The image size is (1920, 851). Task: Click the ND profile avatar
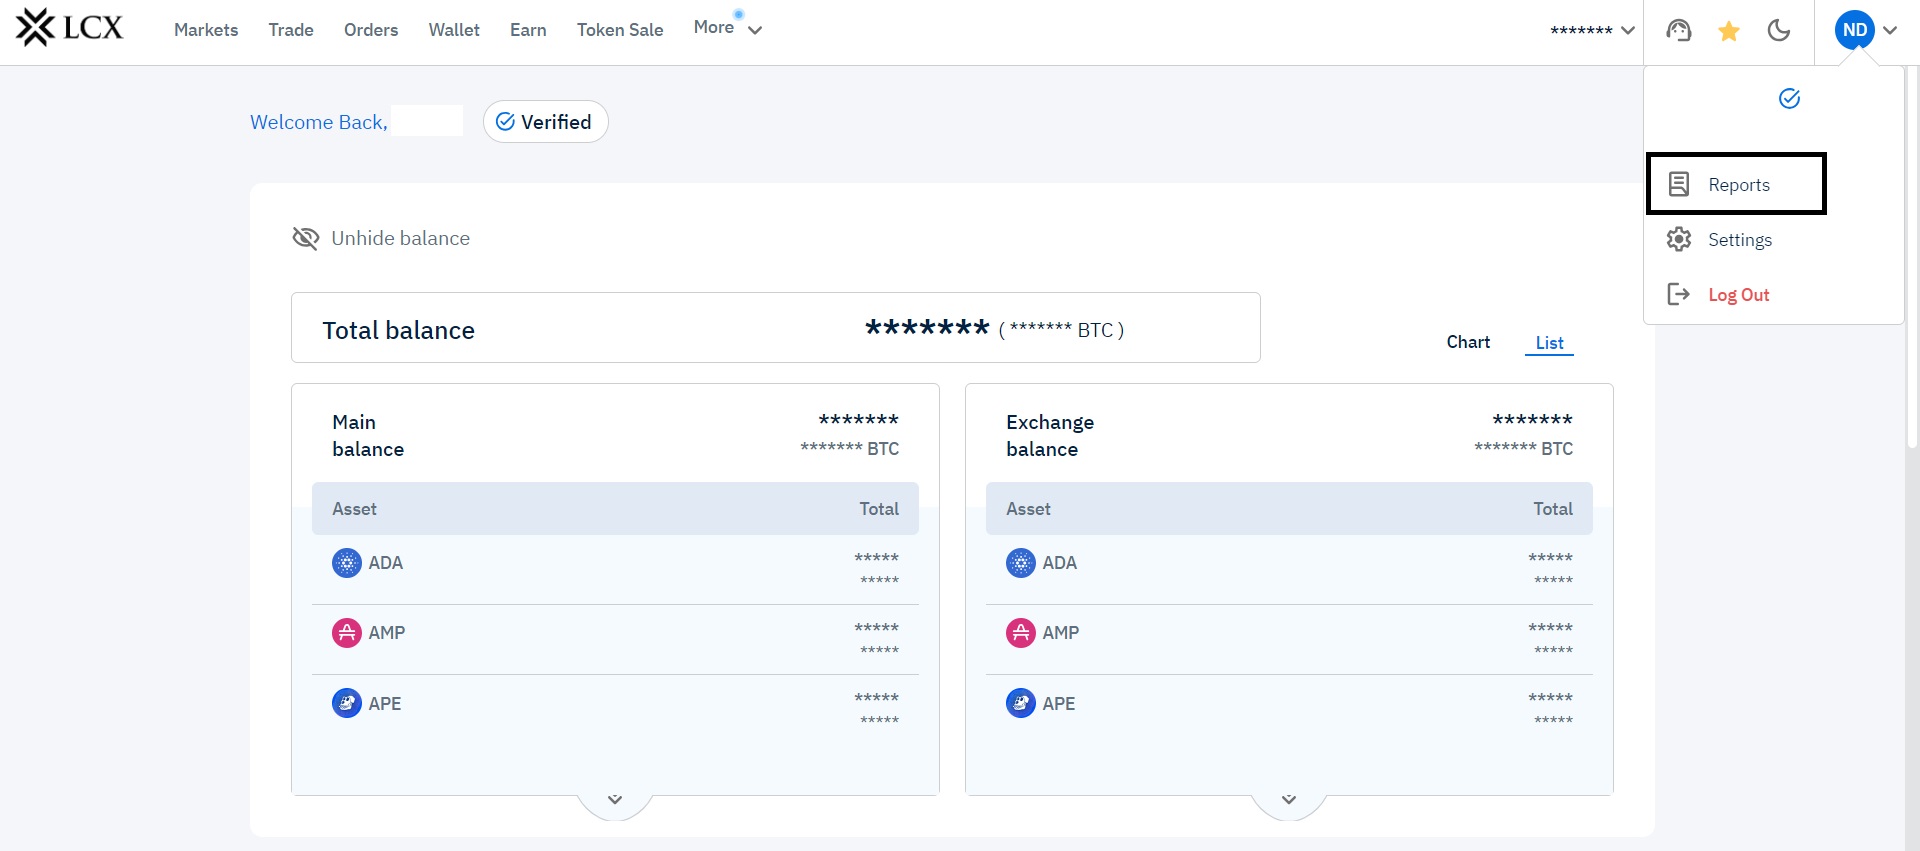(1854, 30)
